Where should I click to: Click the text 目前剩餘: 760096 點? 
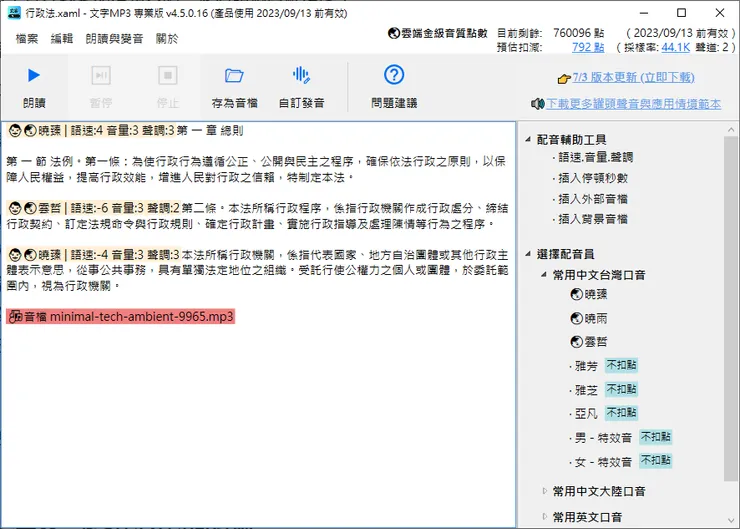click(550, 33)
